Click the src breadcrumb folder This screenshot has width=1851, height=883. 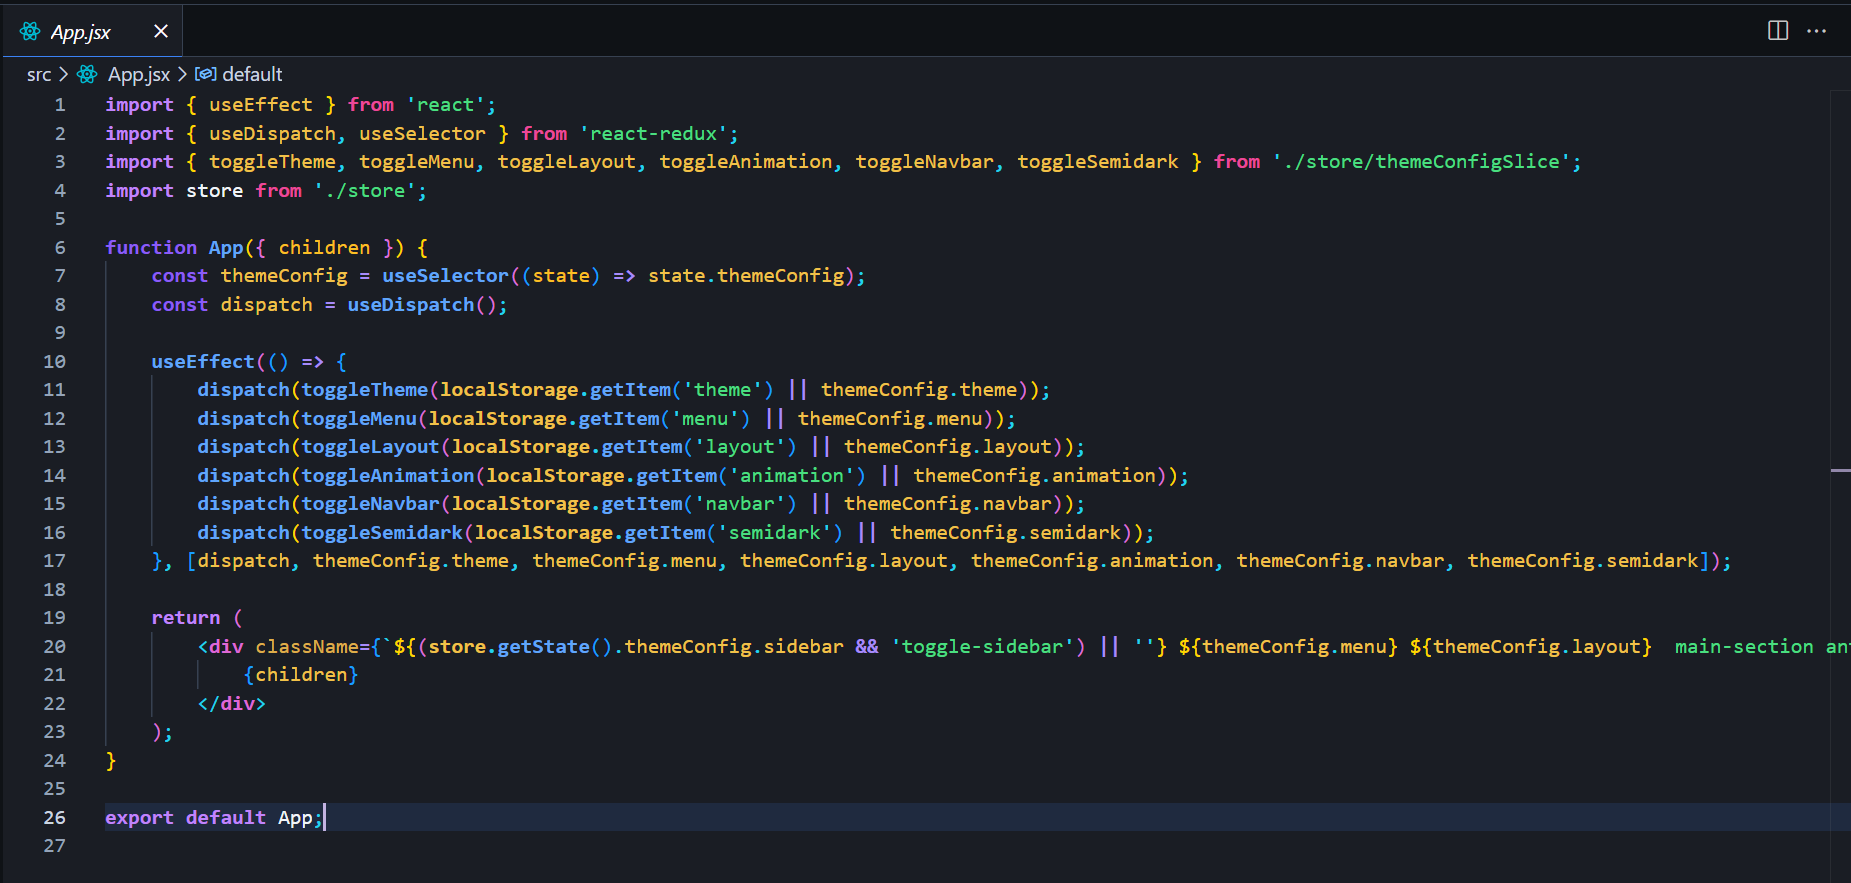tap(39, 75)
